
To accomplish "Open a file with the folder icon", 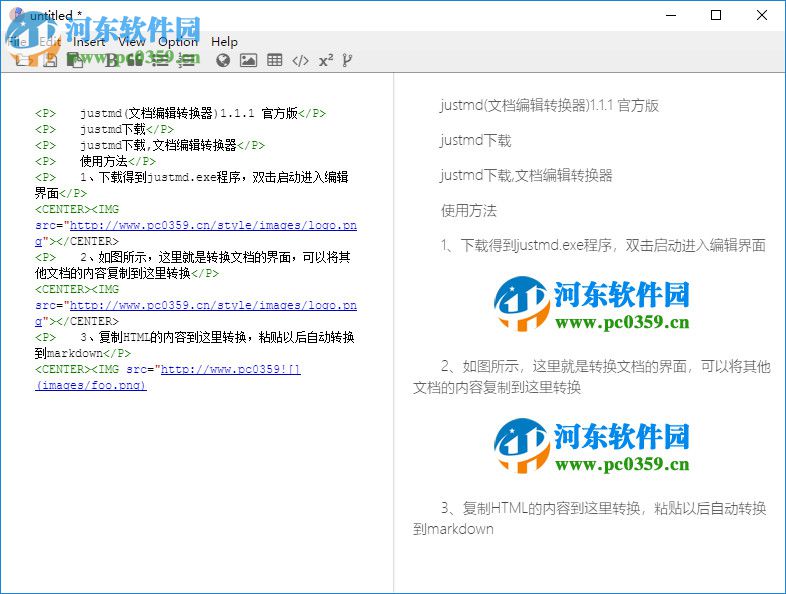I will (x=24, y=61).
